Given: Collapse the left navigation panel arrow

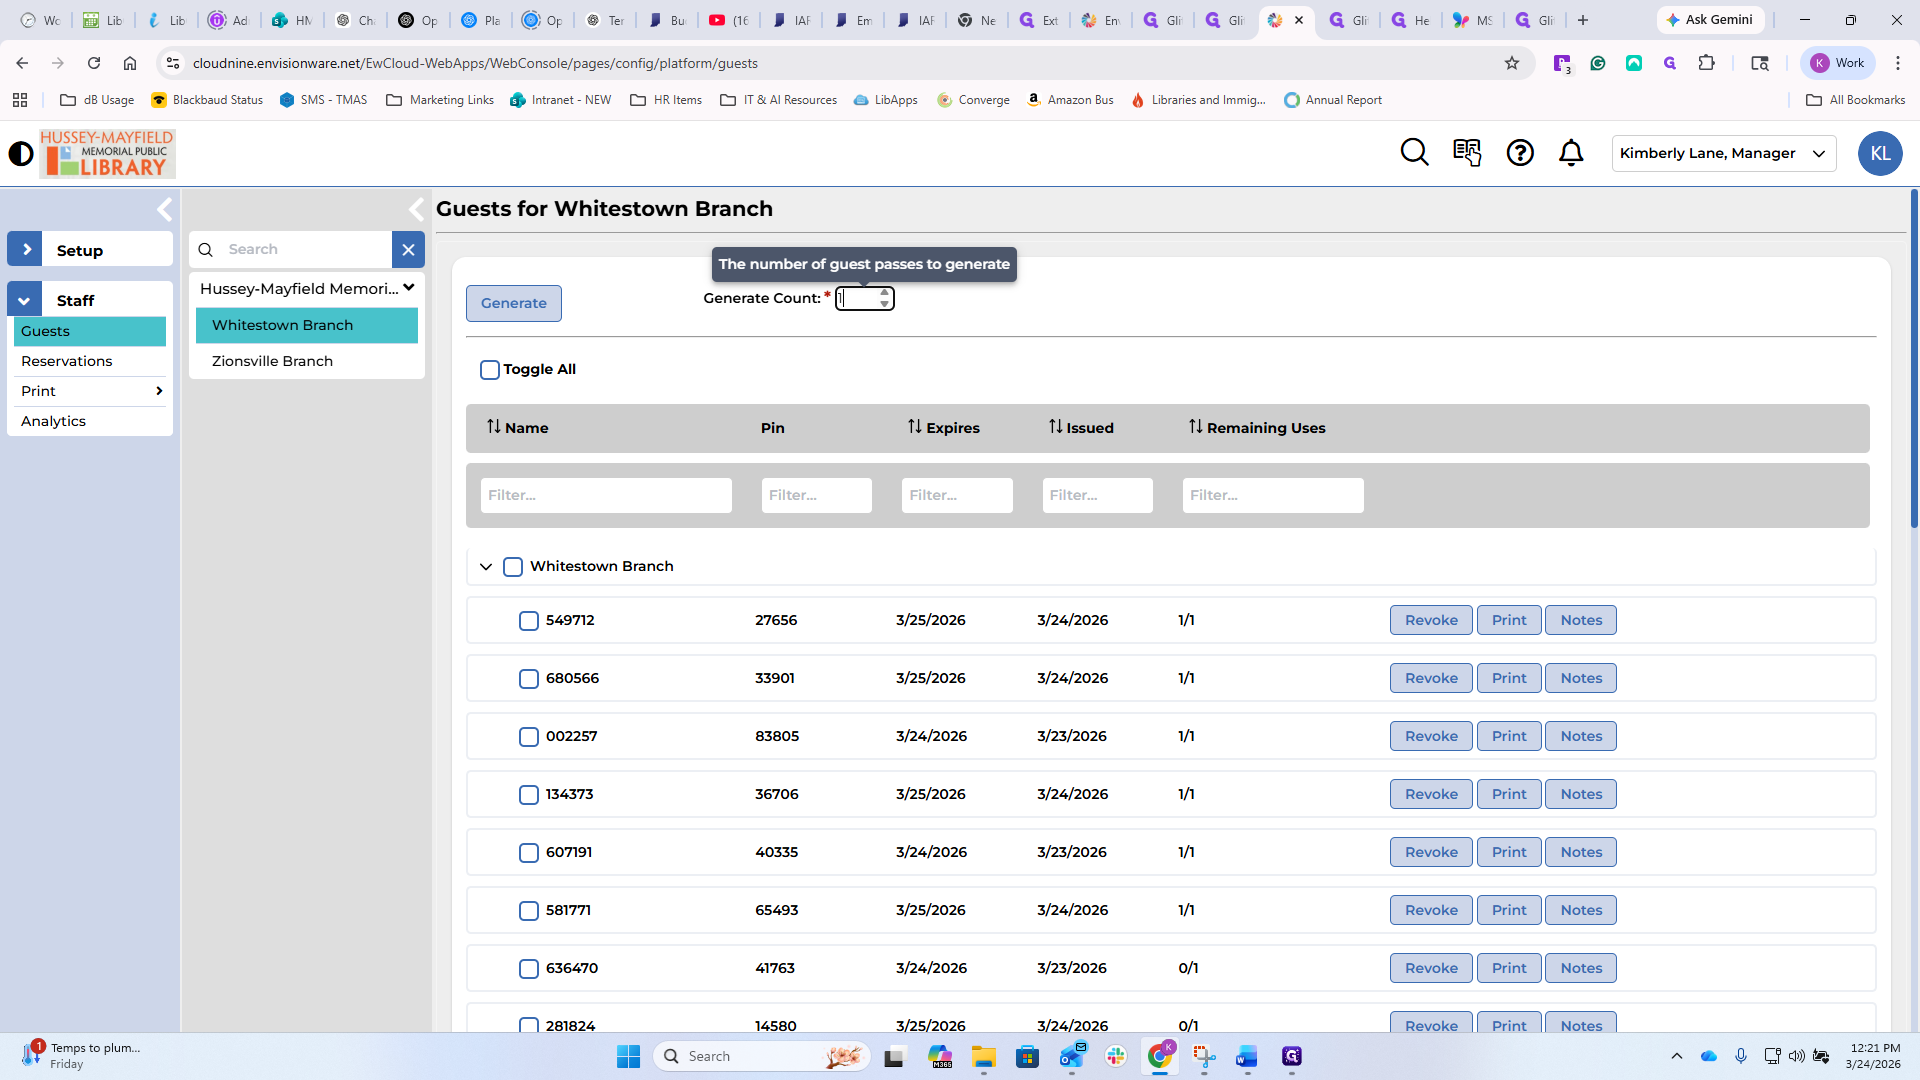Looking at the screenshot, I should [x=165, y=209].
